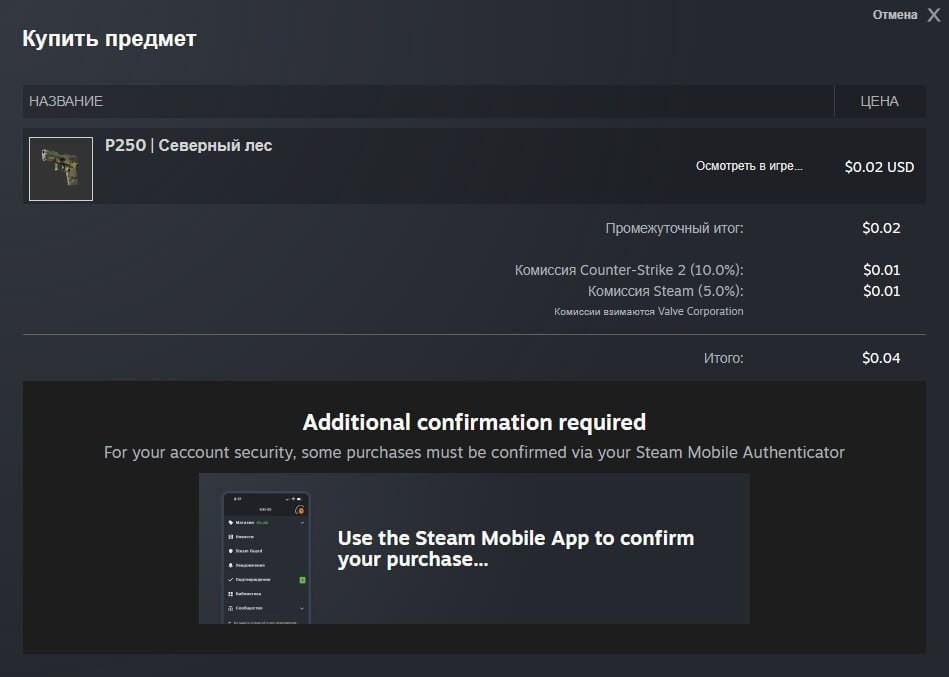Click the Сообщество icon in phone preview
Viewport: 949px width, 677px height.
(231, 608)
